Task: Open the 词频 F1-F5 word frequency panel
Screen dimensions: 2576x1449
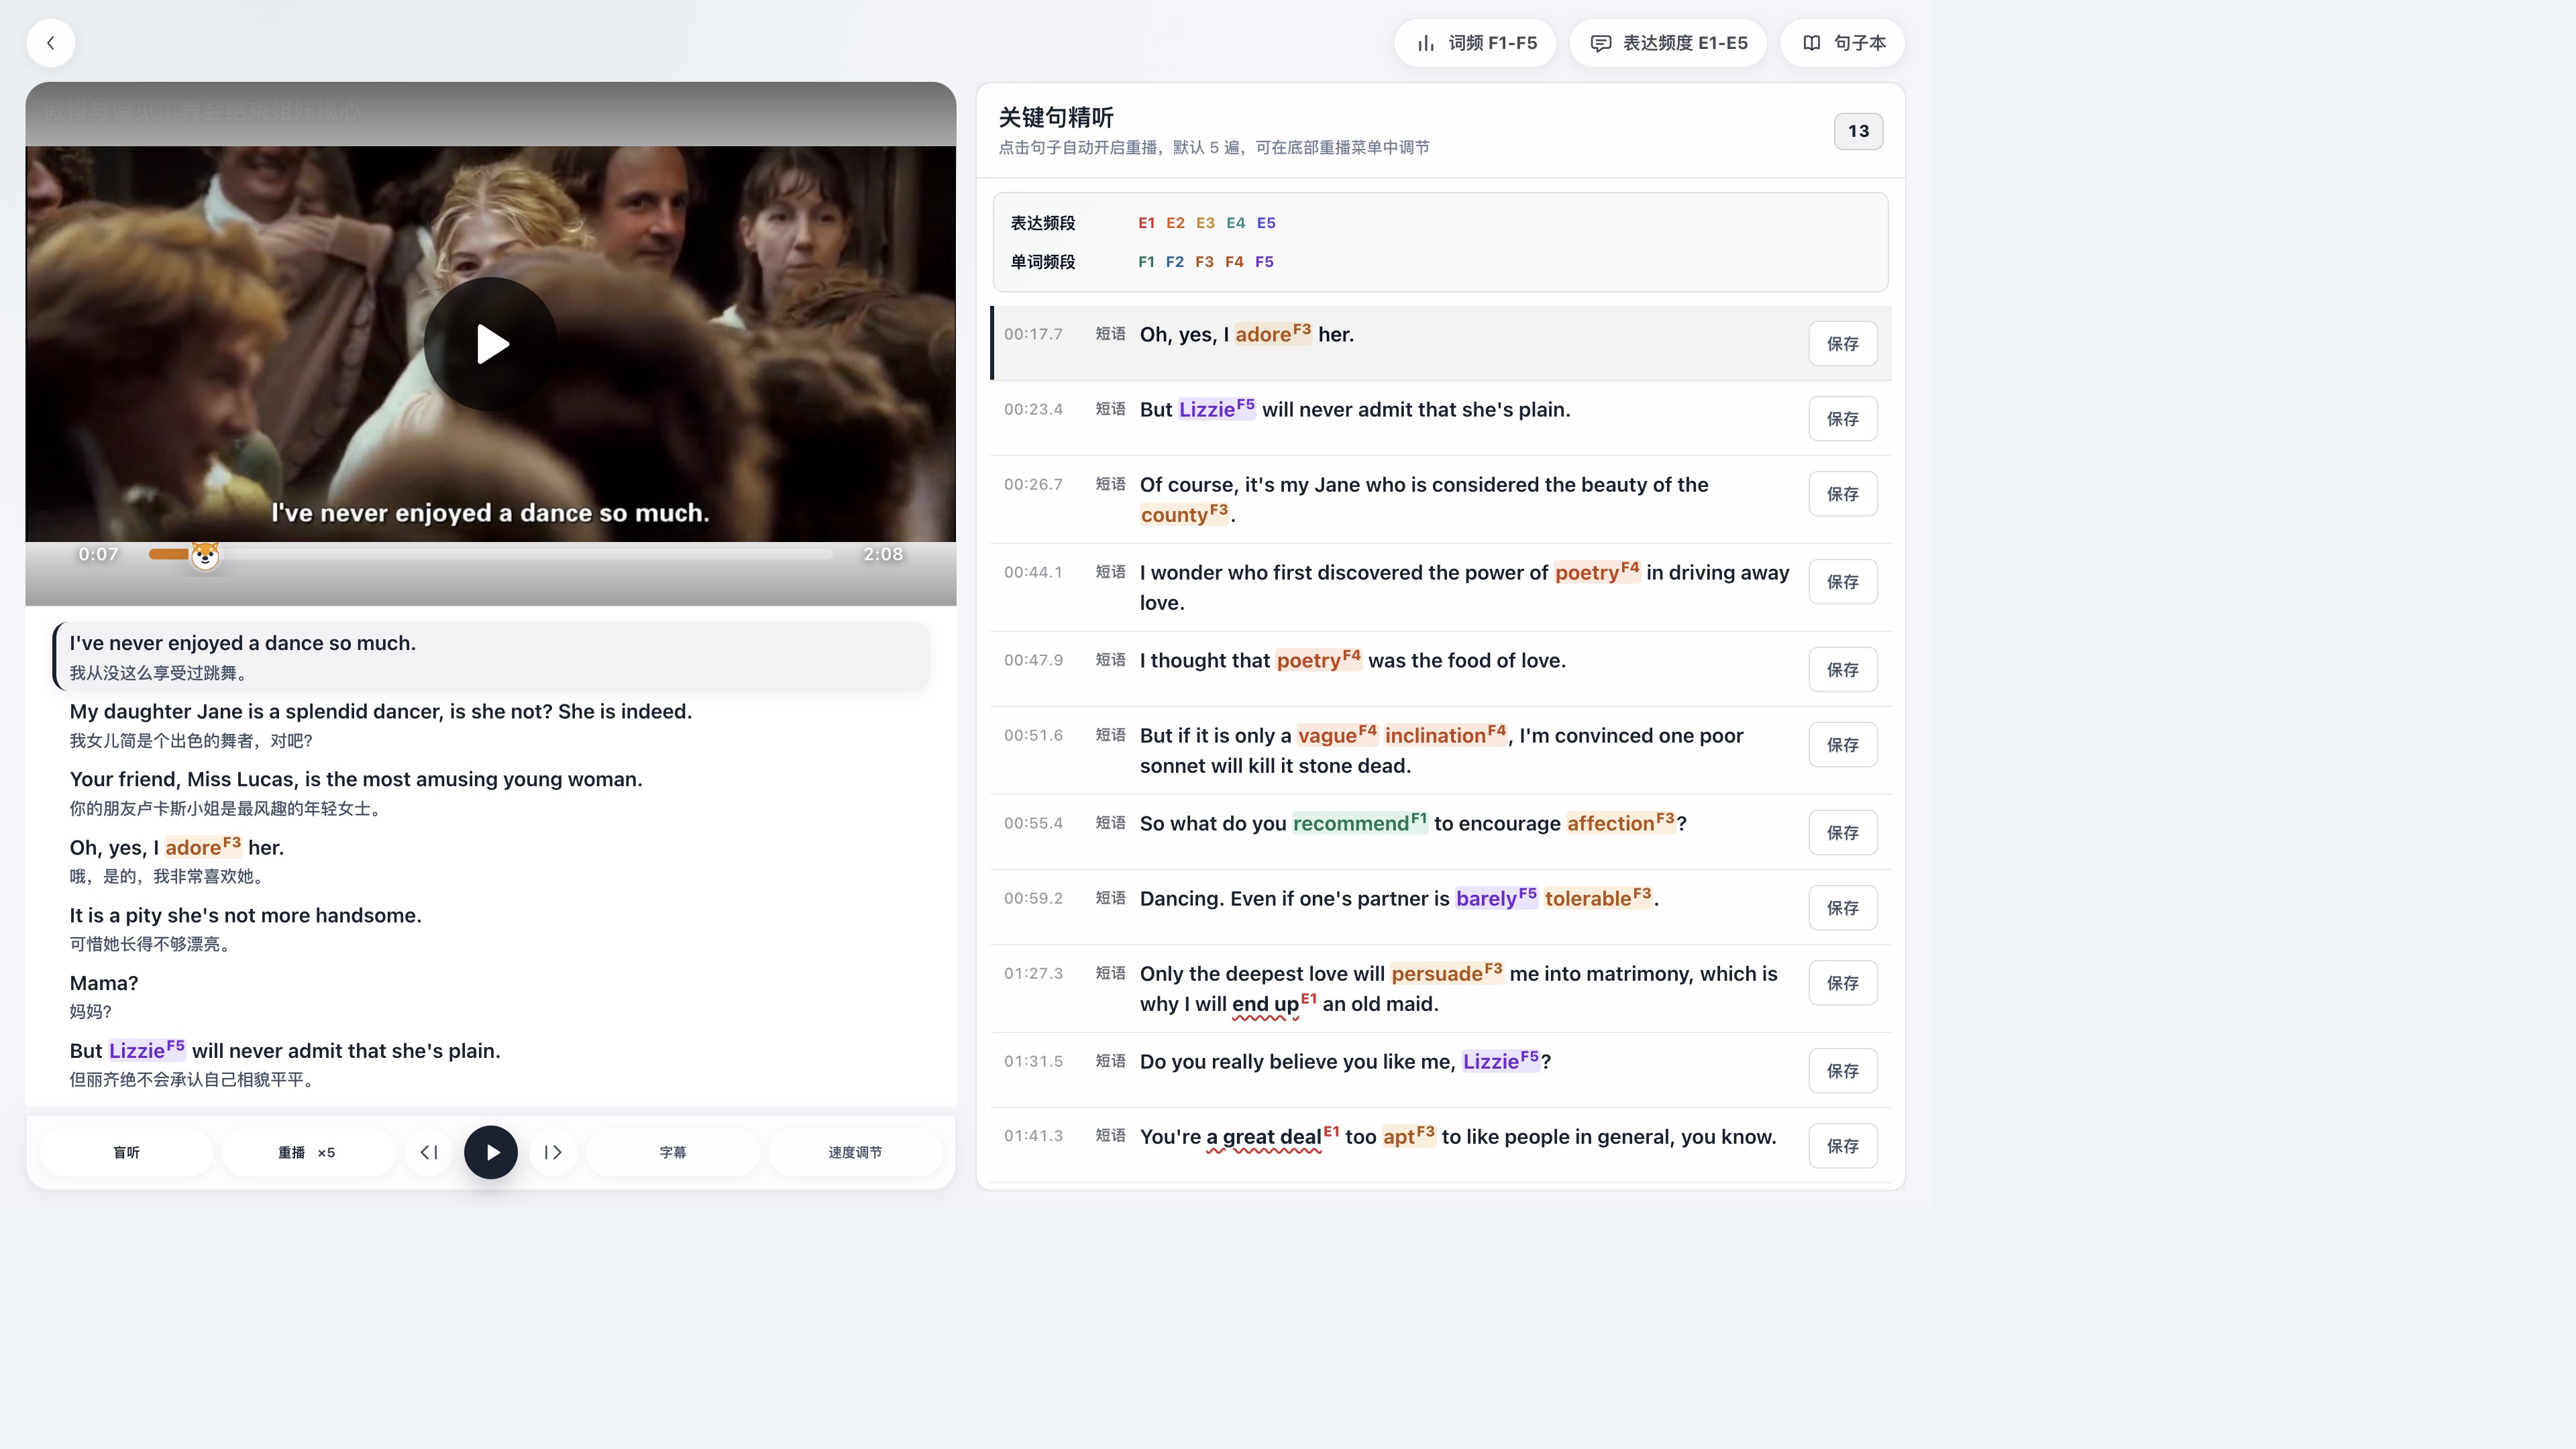Action: 1475,43
